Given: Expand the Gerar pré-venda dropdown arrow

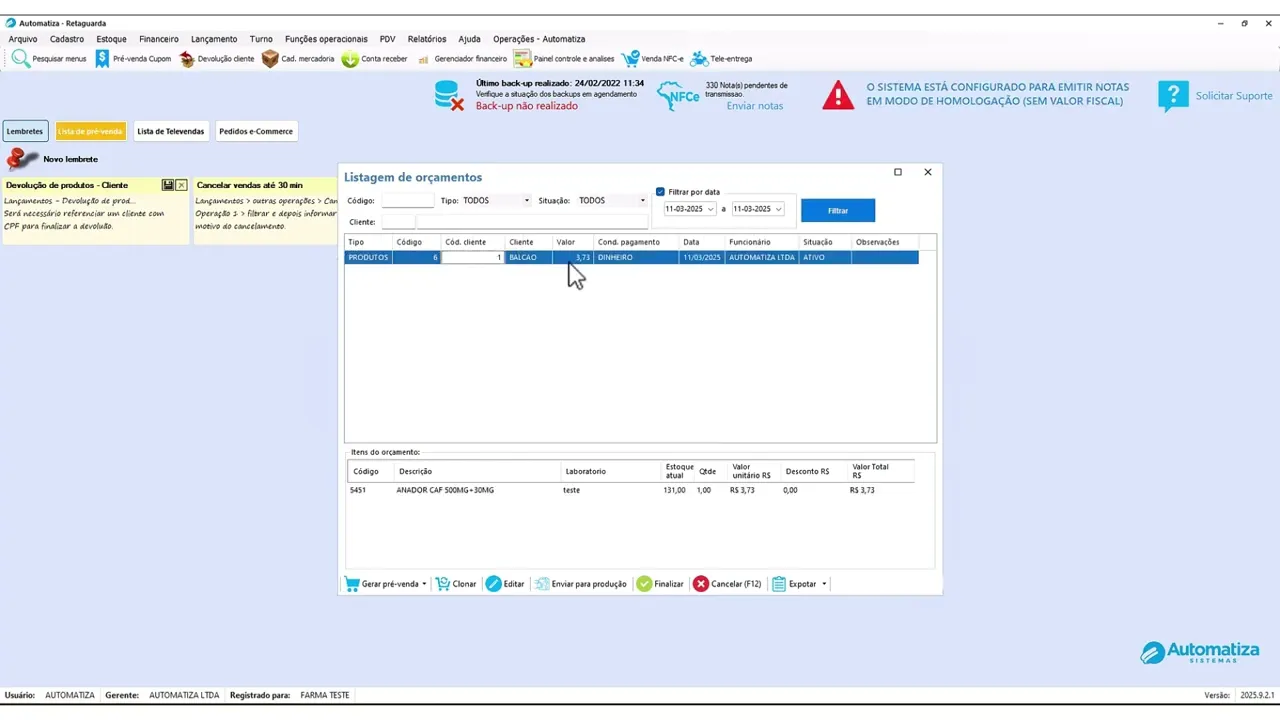Looking at the screenshot, I should pos(424,584).
